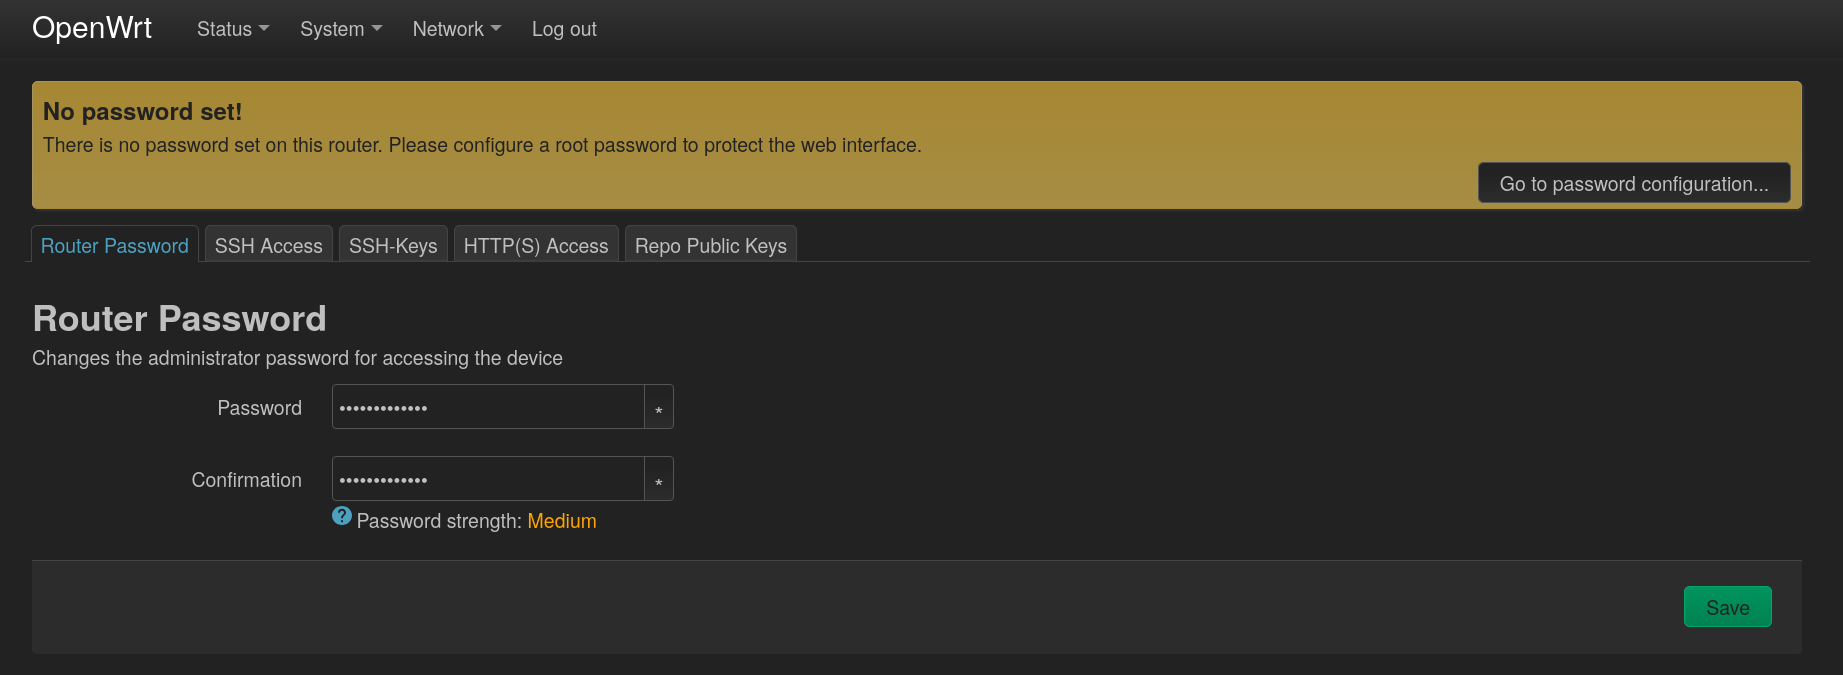Expand the System menu
Image resolution: width=1843 pixels, height=675 pixels.
tap(341, 29)
